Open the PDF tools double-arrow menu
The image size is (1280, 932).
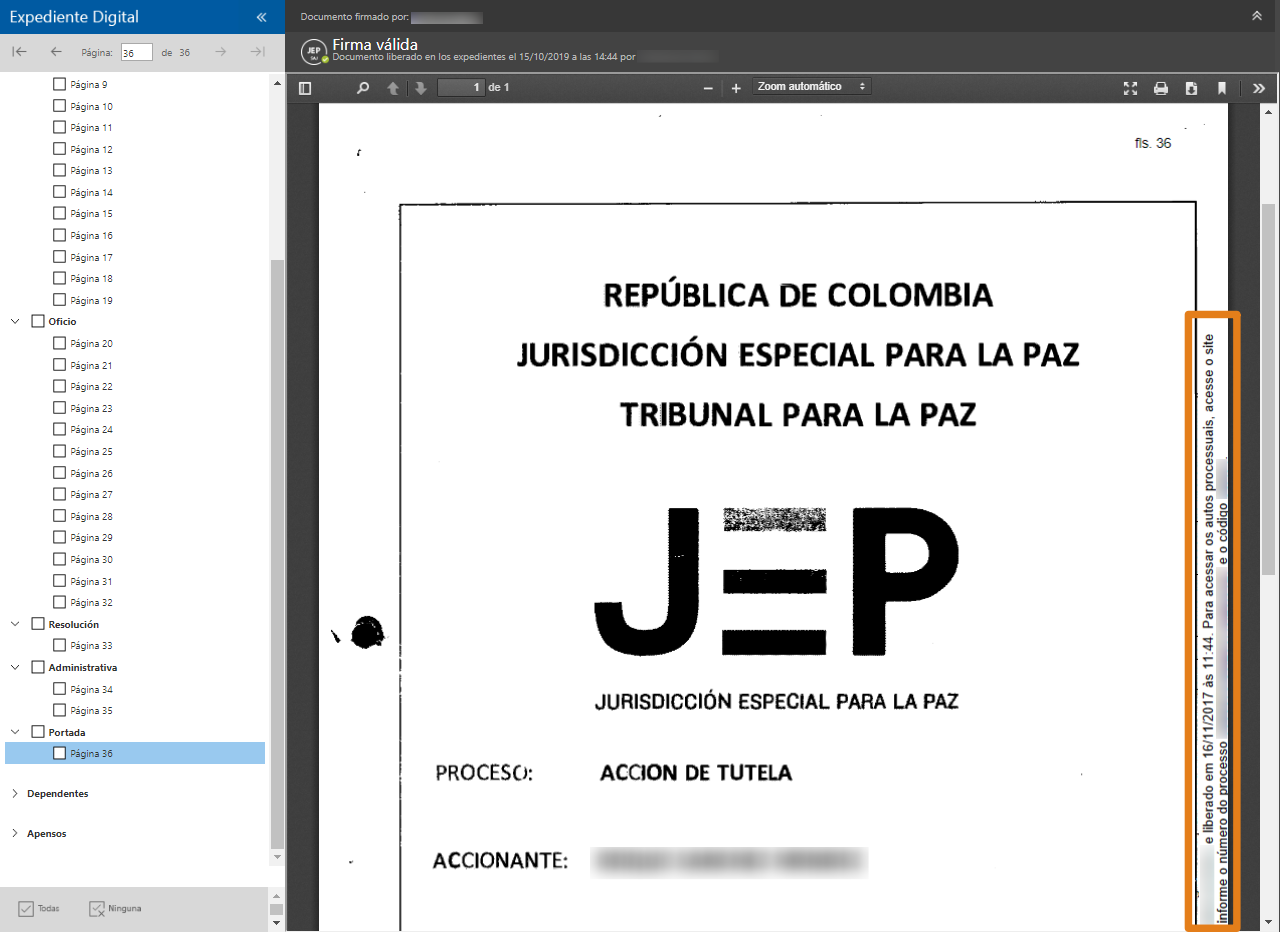point(1259,88)
